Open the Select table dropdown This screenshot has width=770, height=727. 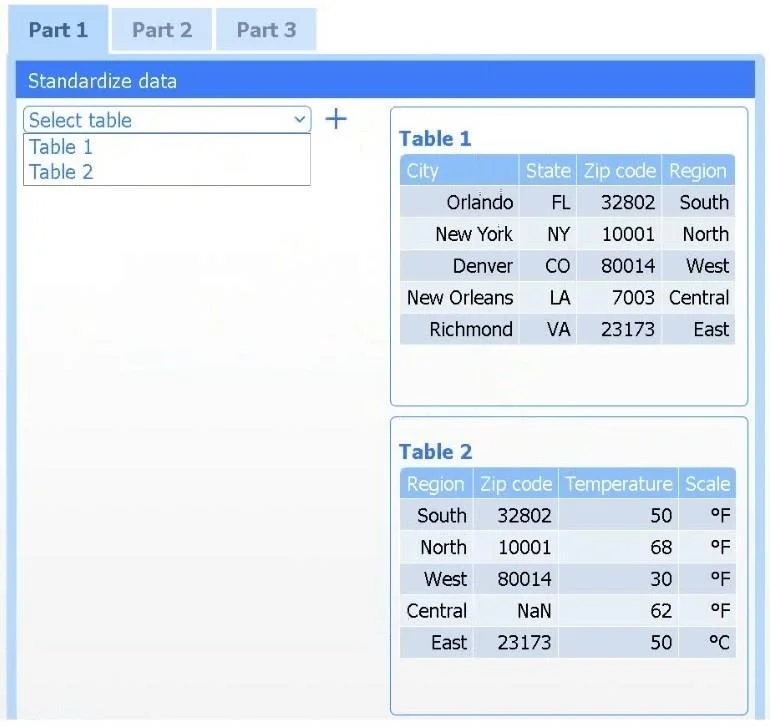pyautogui.click(x=167, y=120)
